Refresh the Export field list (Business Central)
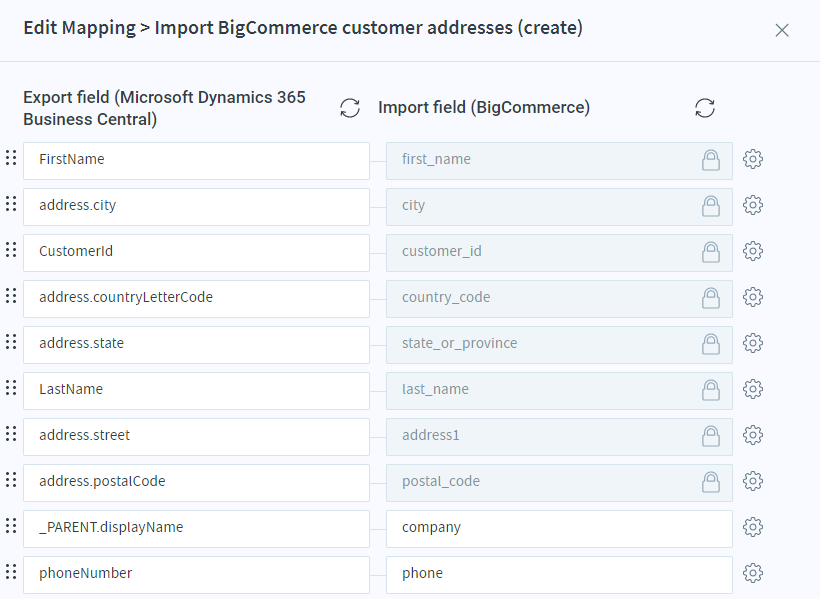820x599 pixels. tap(350, 108)
